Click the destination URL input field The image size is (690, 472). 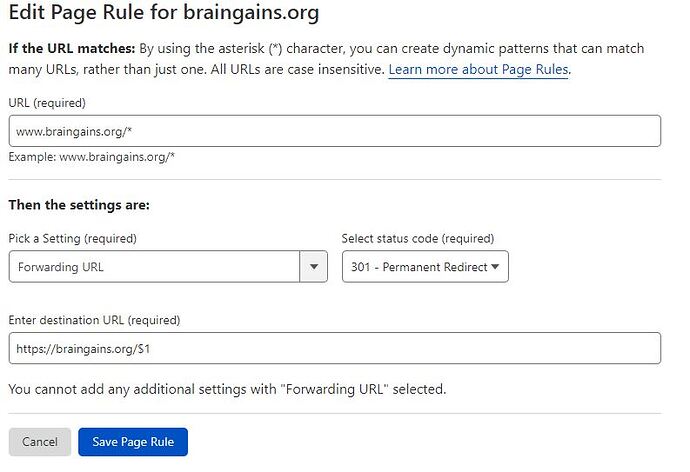point(335,348)
